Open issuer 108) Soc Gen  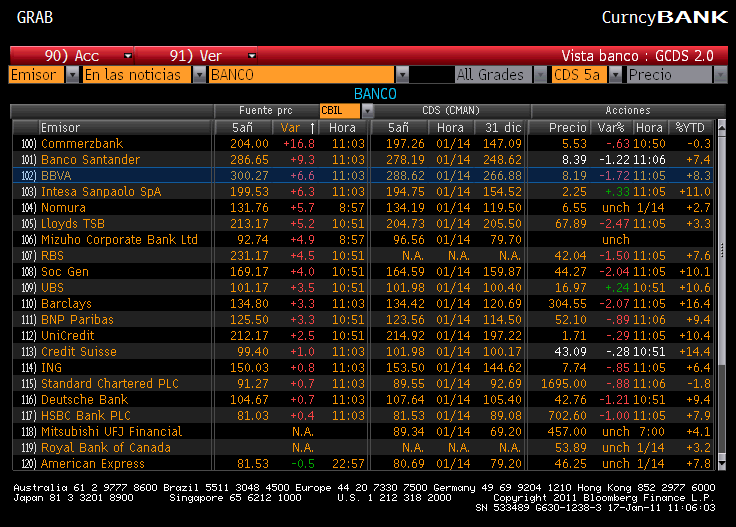(x=64, y=272)
